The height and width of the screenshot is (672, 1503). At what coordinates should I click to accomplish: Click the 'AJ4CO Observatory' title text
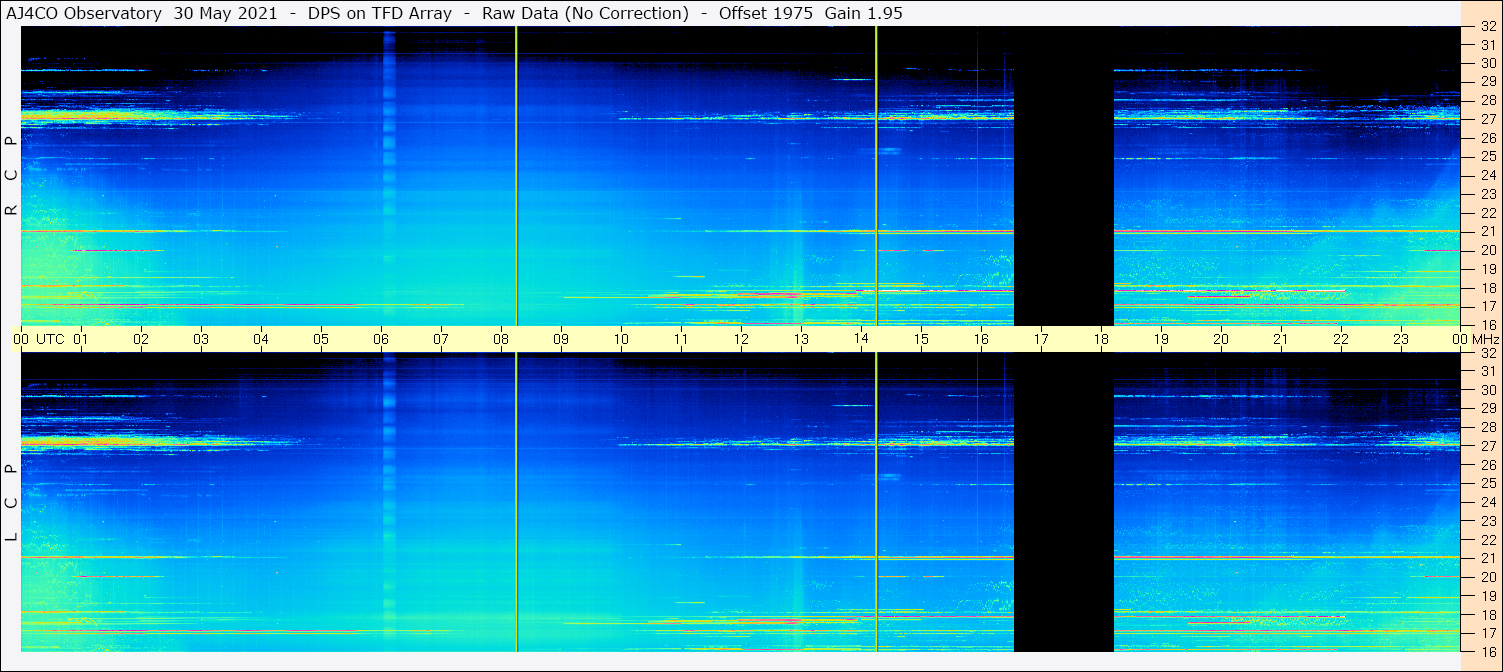point(84,13)
